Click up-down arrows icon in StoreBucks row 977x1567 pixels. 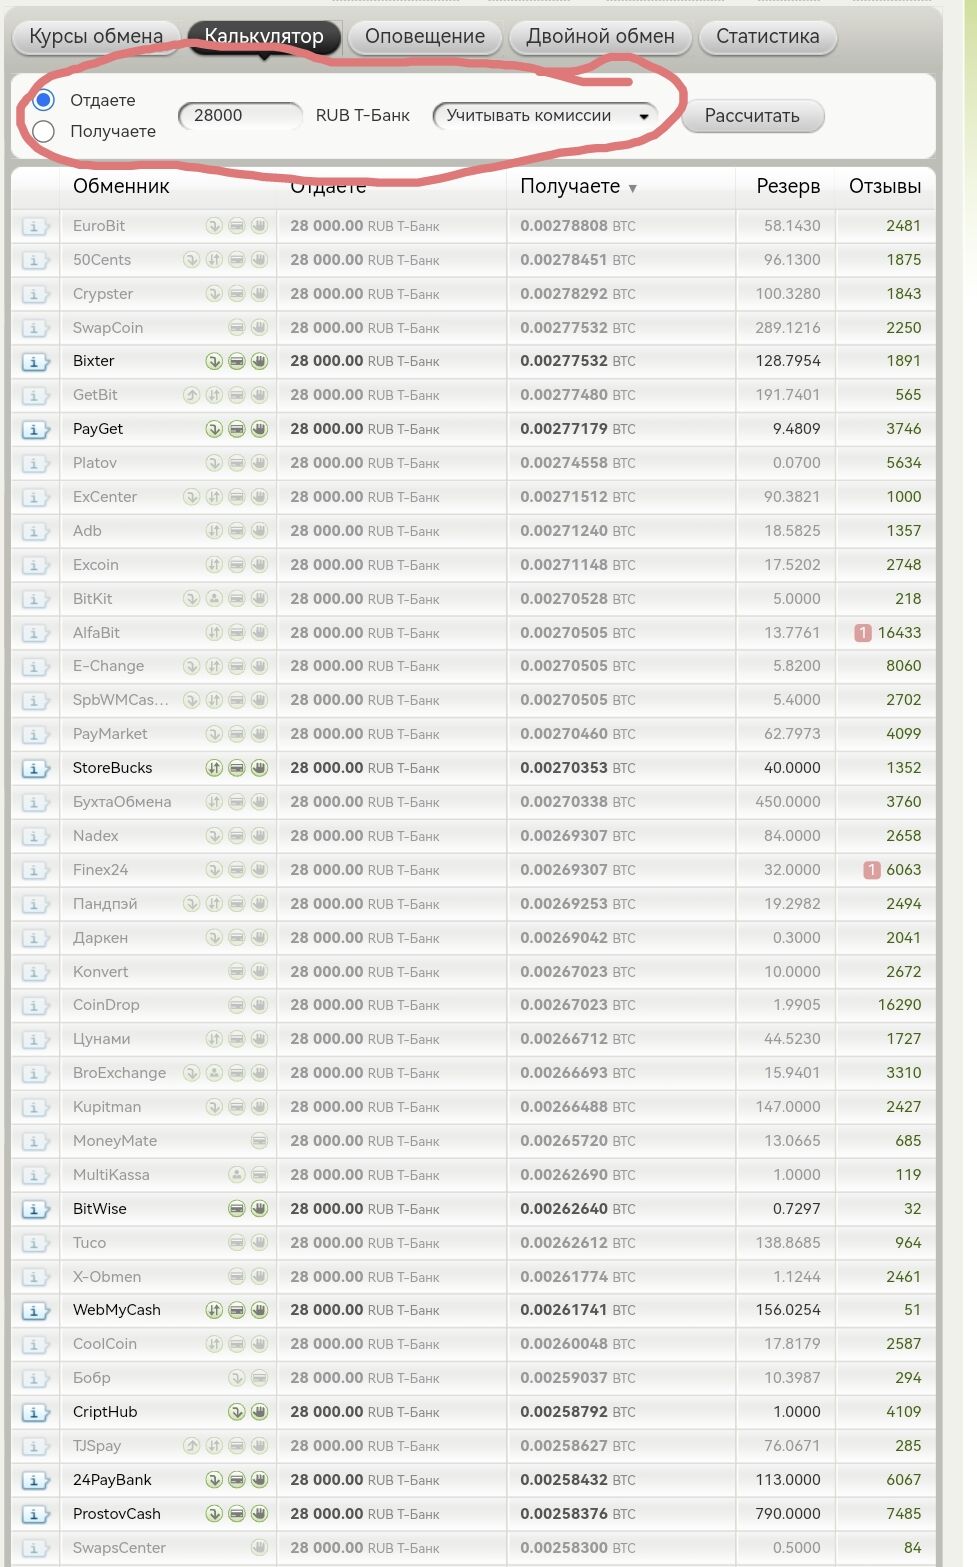[214, 768]
